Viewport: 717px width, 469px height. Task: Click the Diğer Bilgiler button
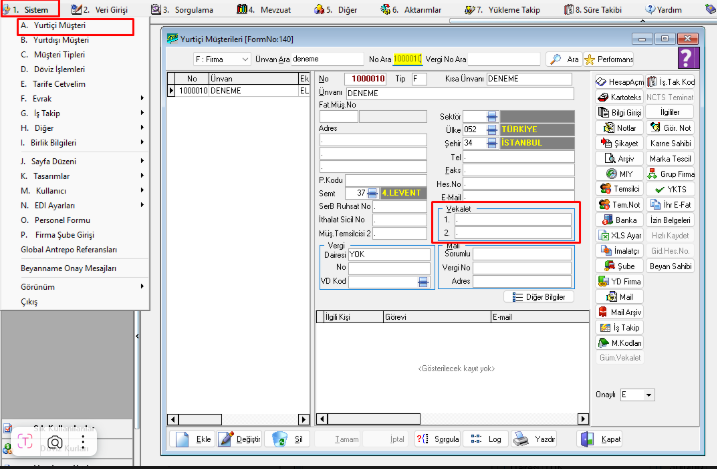tap(540, 297)
